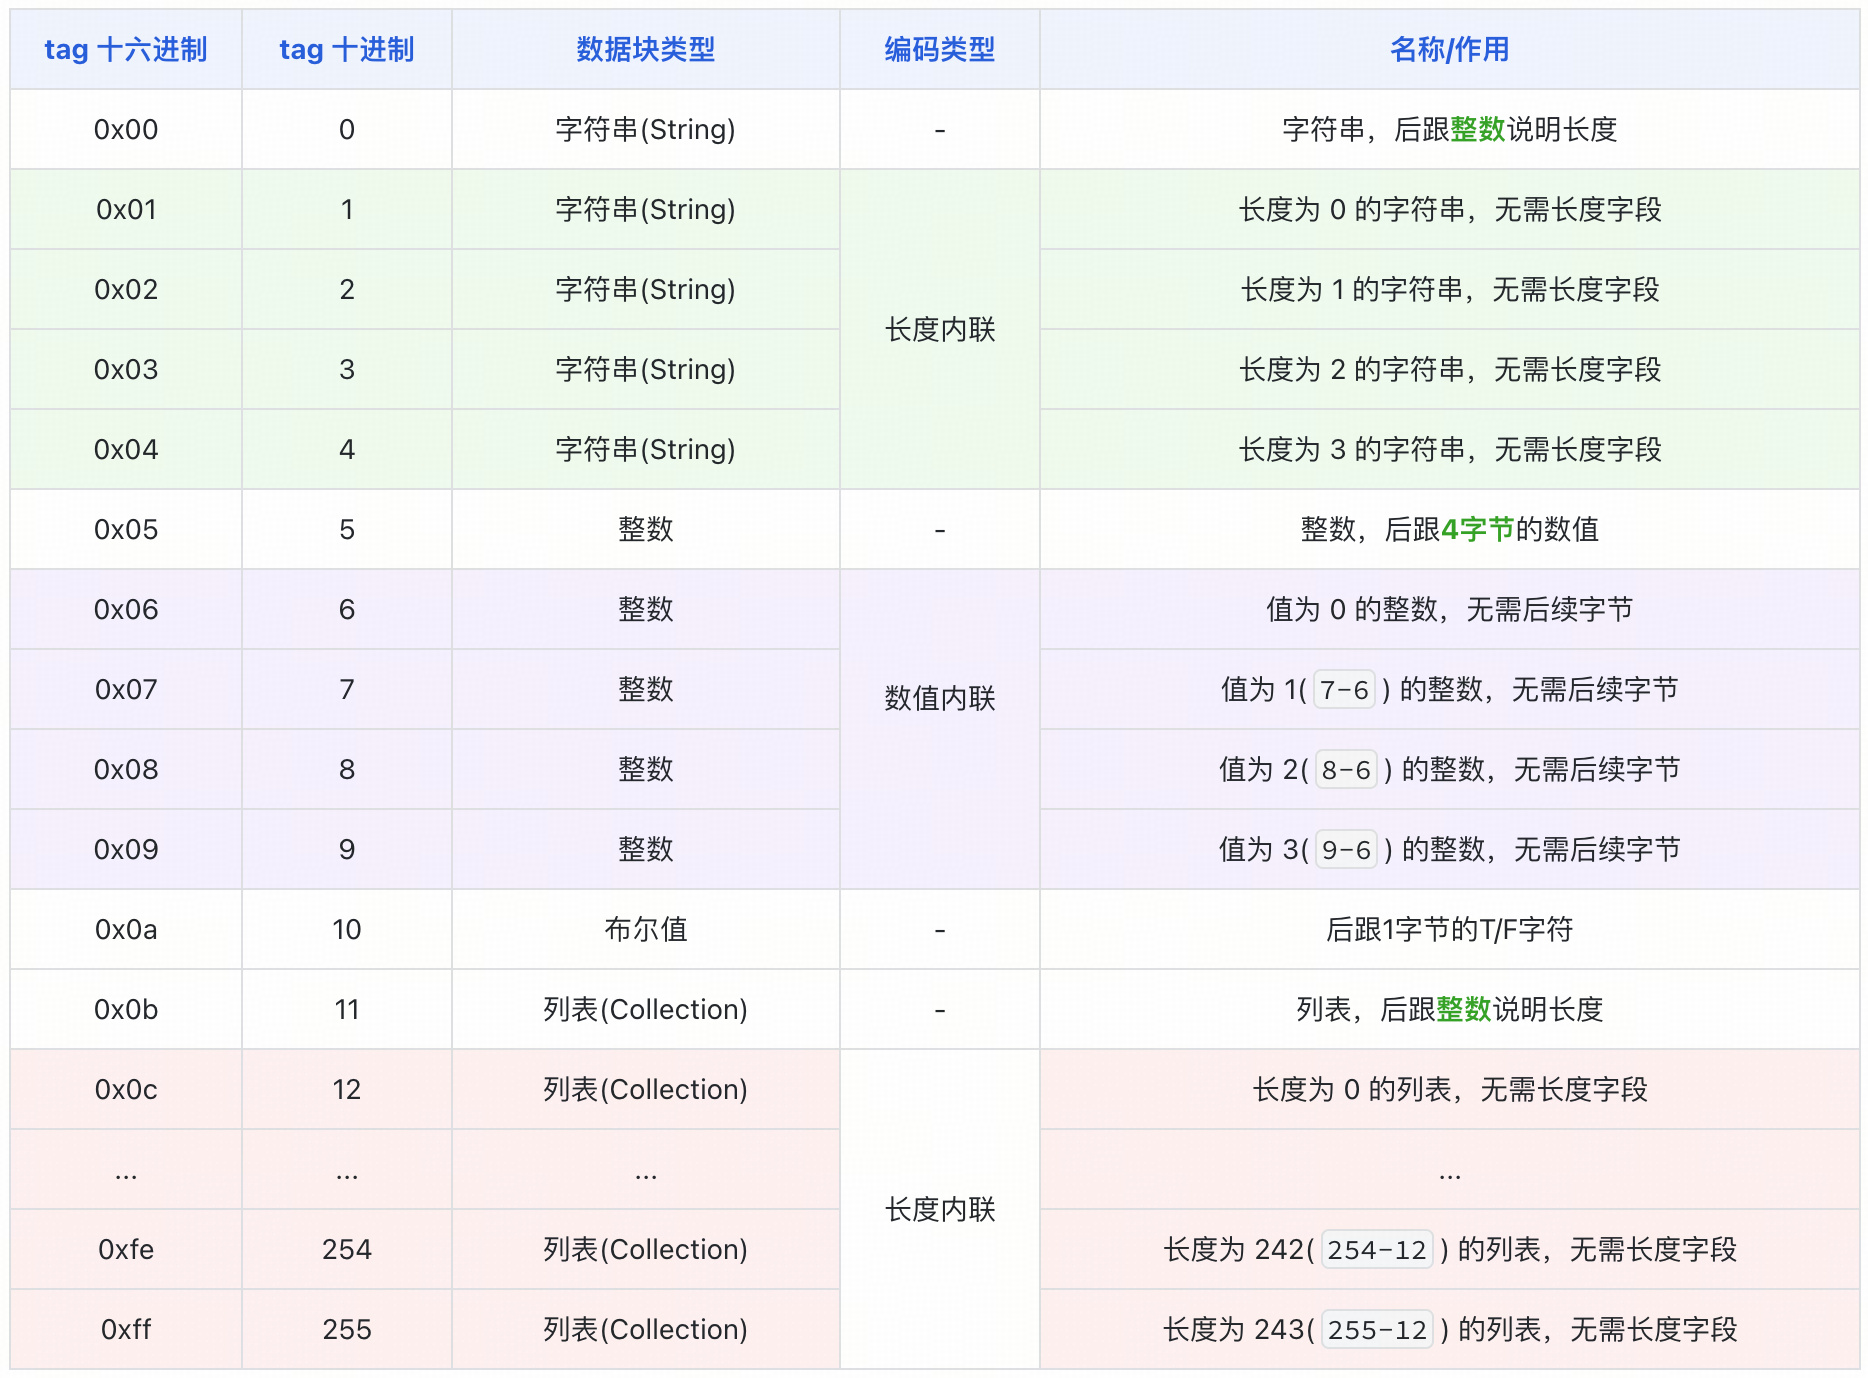The height and width of the screenshot is (1378, 1868).
Task: Select the "数据块类型" column header
Action: (x=645, y=50)
